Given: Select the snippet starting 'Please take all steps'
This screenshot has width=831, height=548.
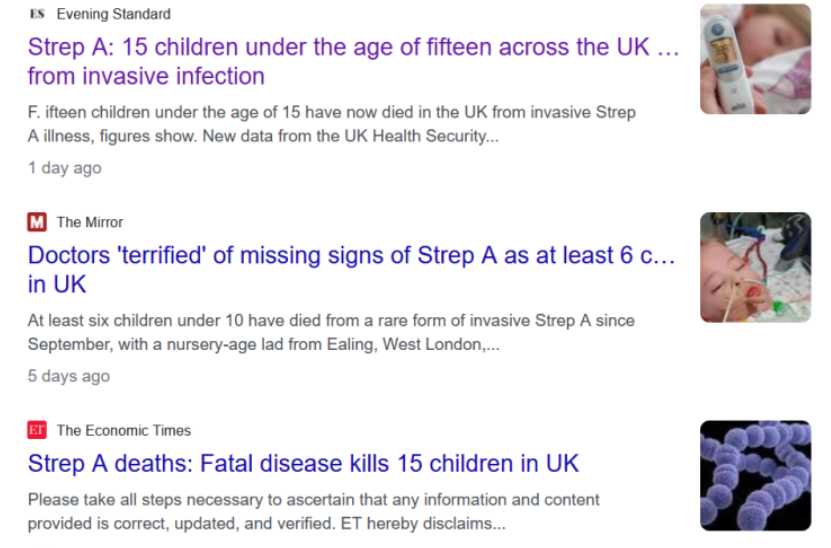Looking at the screenshot, I should point(313,499).
